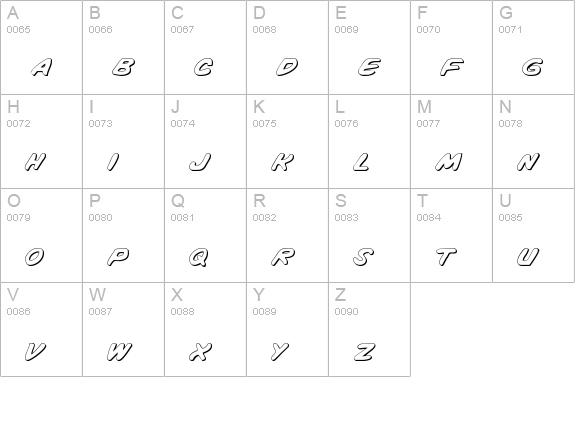
Task: Click the letter Z glyph
Action: 365,351
